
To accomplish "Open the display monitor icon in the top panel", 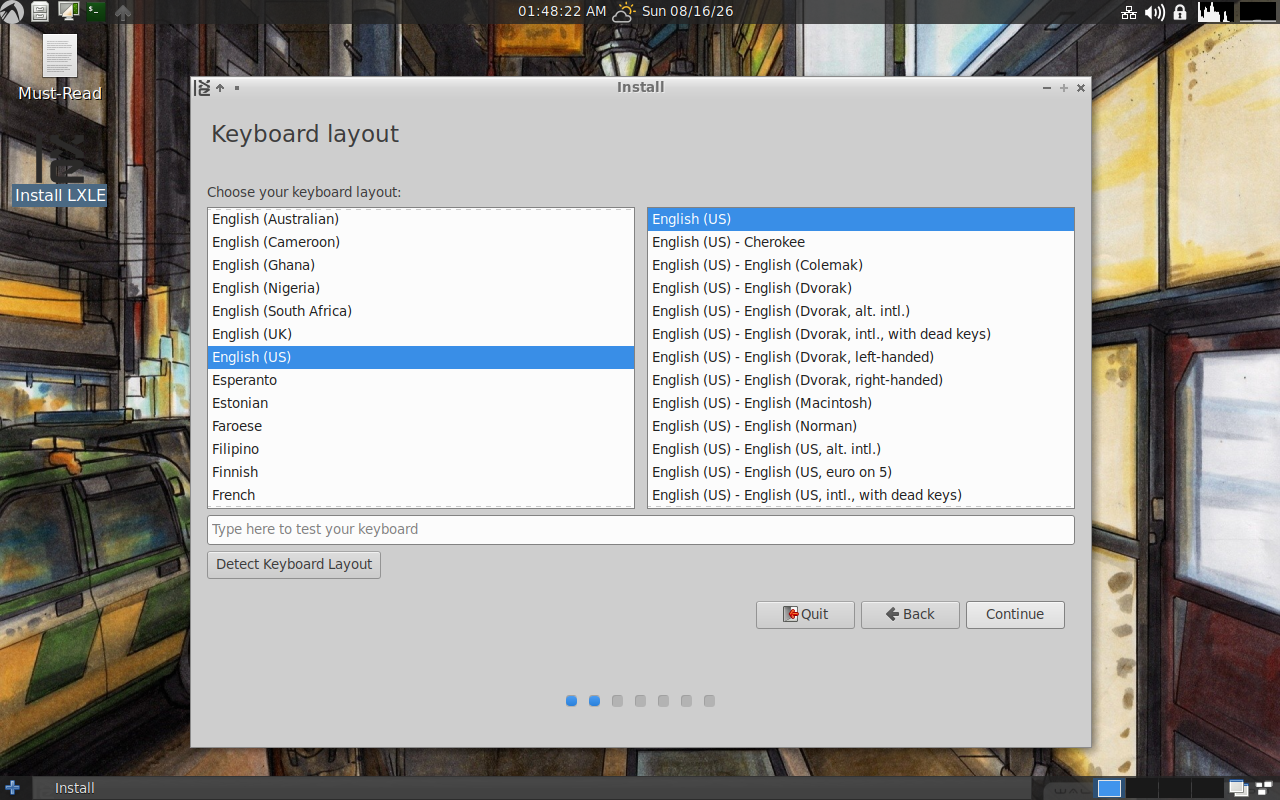I will click(68, 12).
